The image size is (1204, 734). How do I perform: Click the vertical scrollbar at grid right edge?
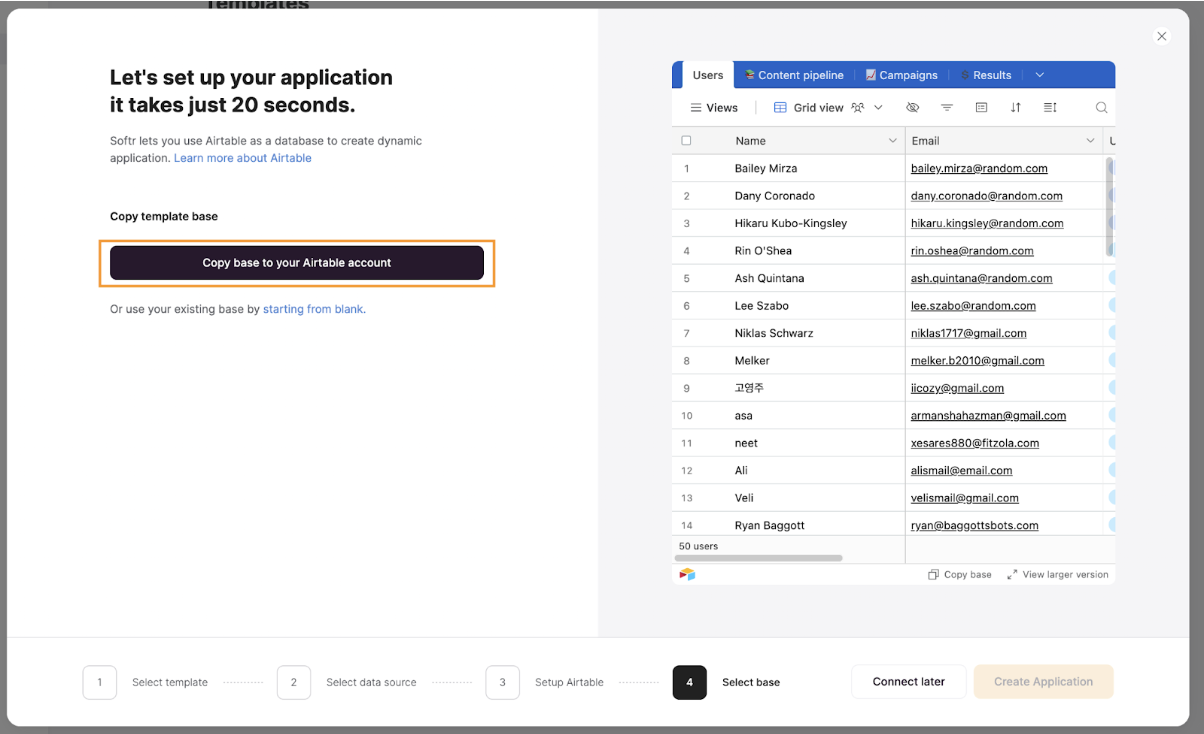click(x=1110, y=207)
